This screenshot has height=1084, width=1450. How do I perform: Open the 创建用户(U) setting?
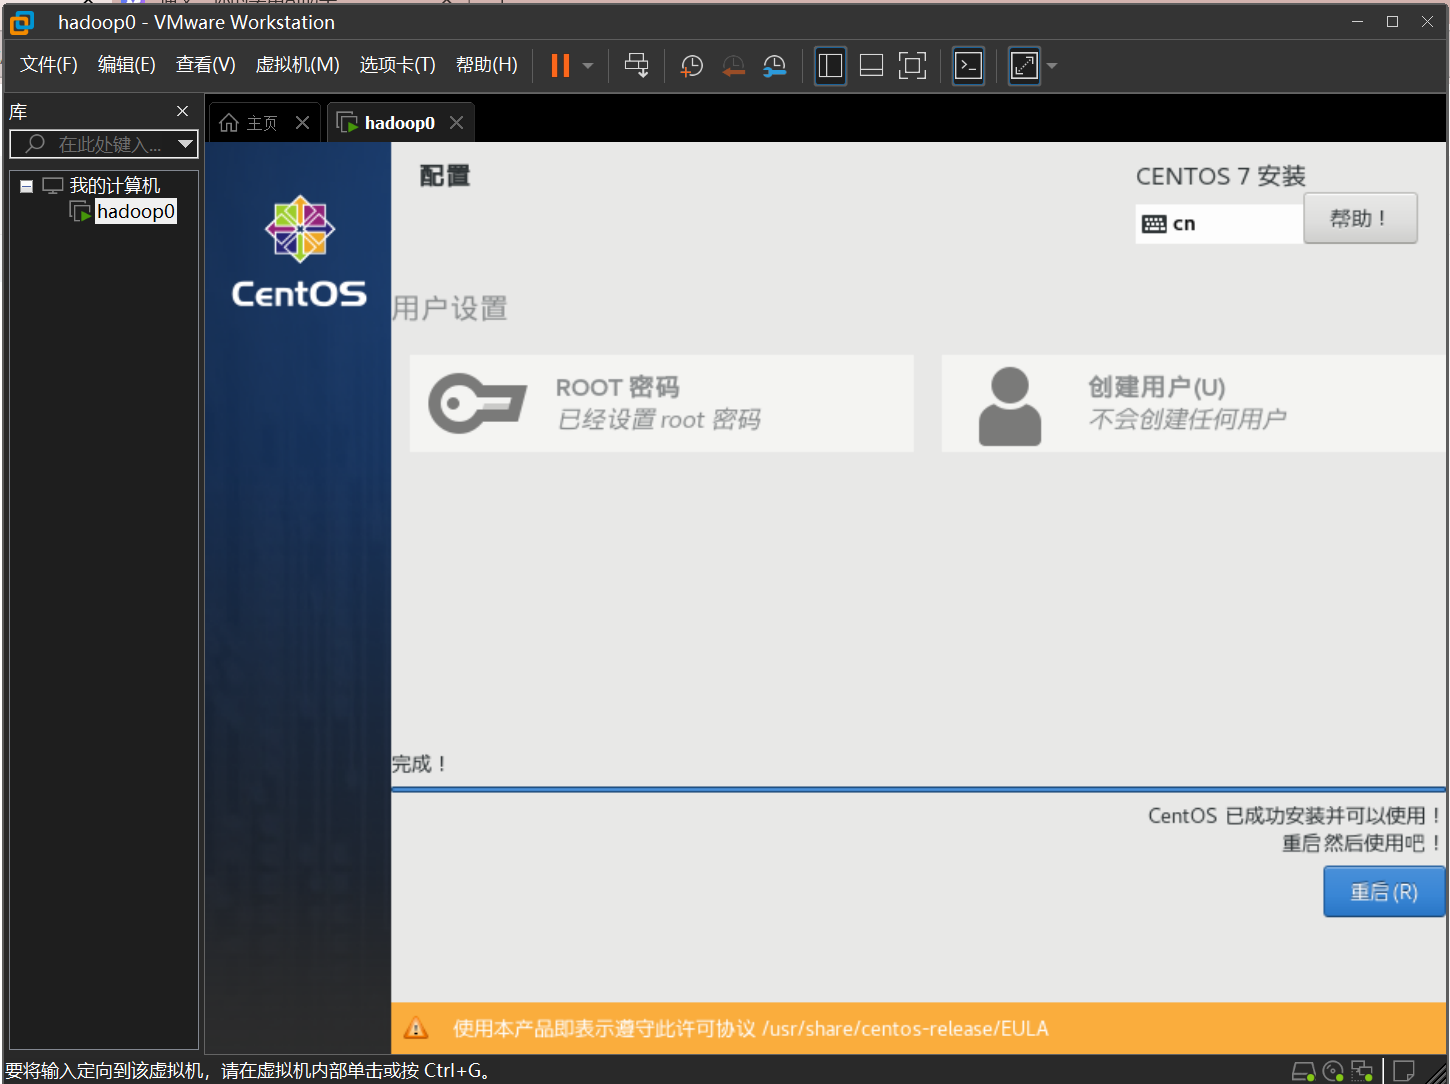point(1193,403)
